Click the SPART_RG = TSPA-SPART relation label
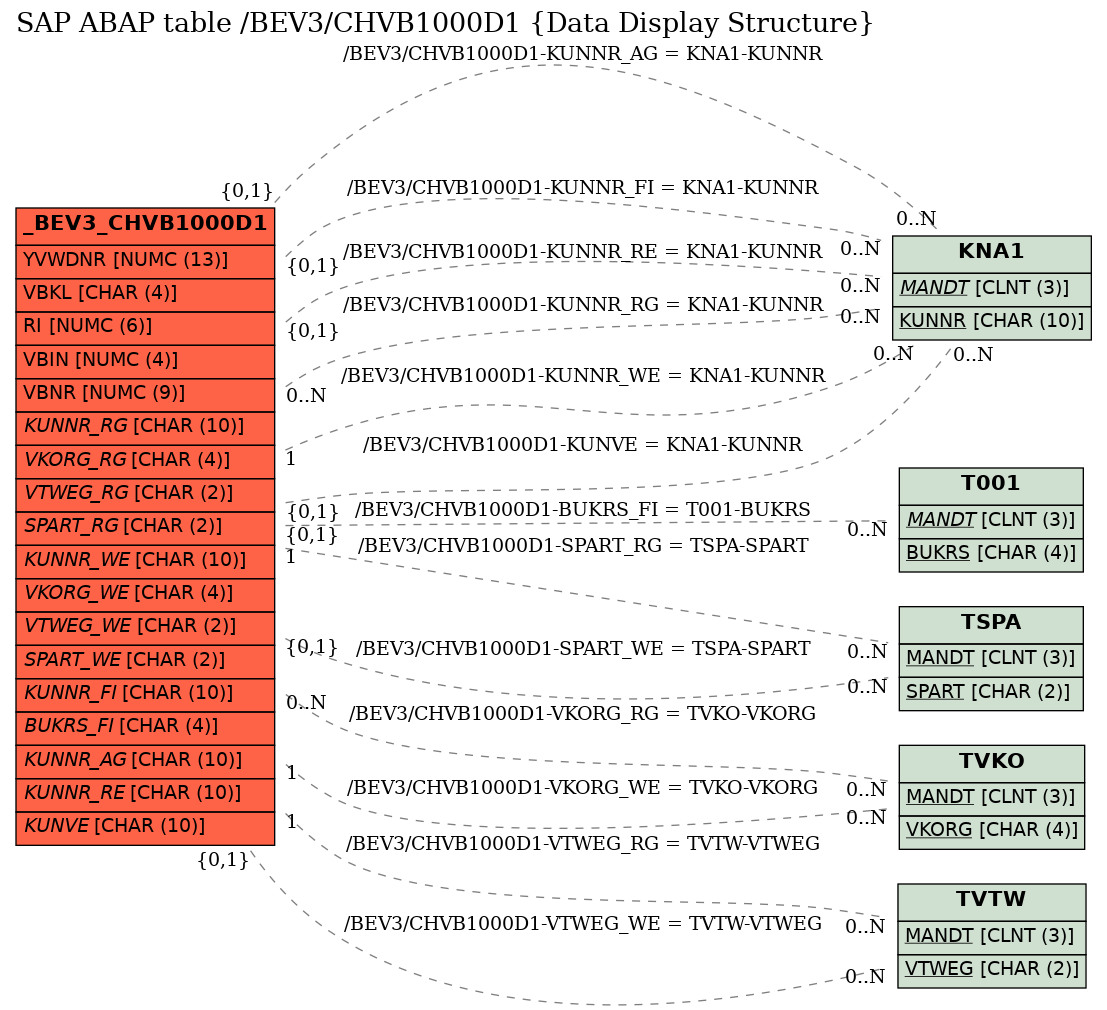Image resolution: width=1107 pixels, height=1010 pixels. [582, 546]
